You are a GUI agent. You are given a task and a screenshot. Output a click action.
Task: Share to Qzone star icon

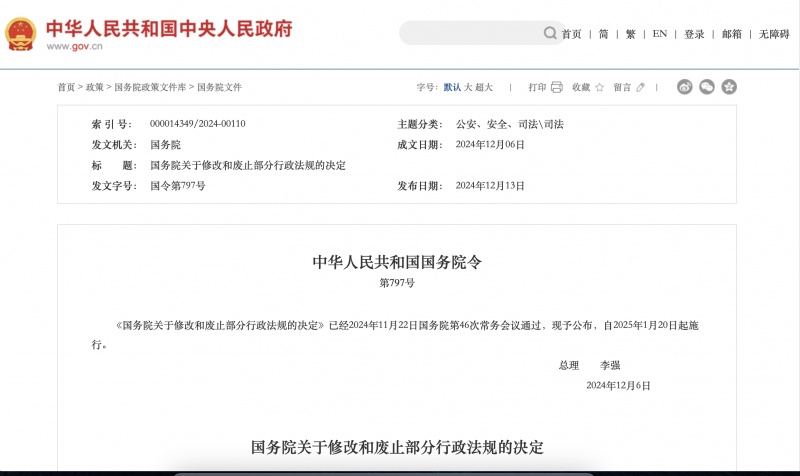click(x=729, y=87)
